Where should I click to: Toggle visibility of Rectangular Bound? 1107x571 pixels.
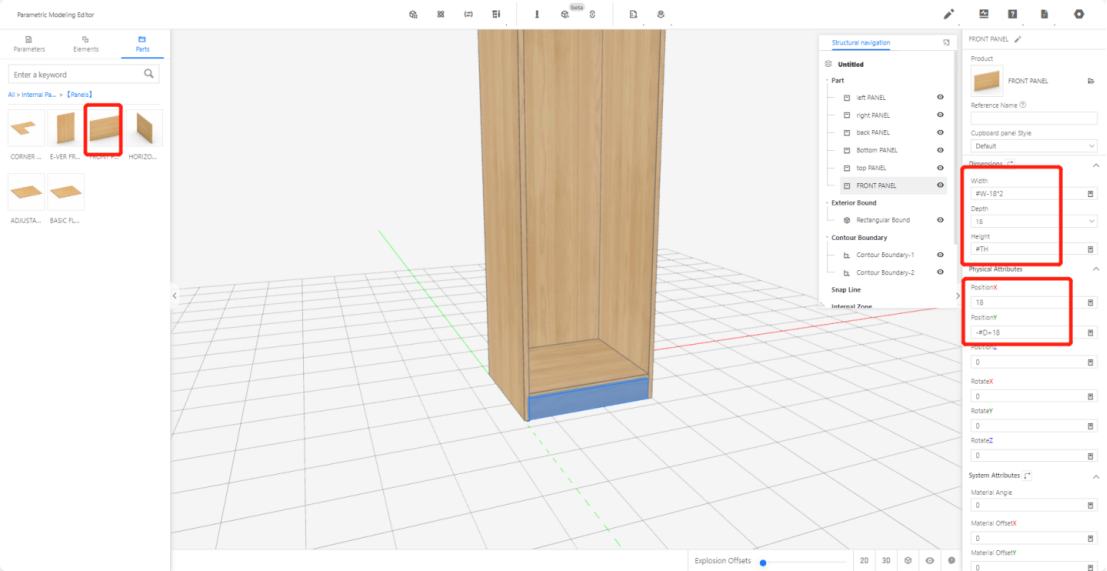[940, 220]
